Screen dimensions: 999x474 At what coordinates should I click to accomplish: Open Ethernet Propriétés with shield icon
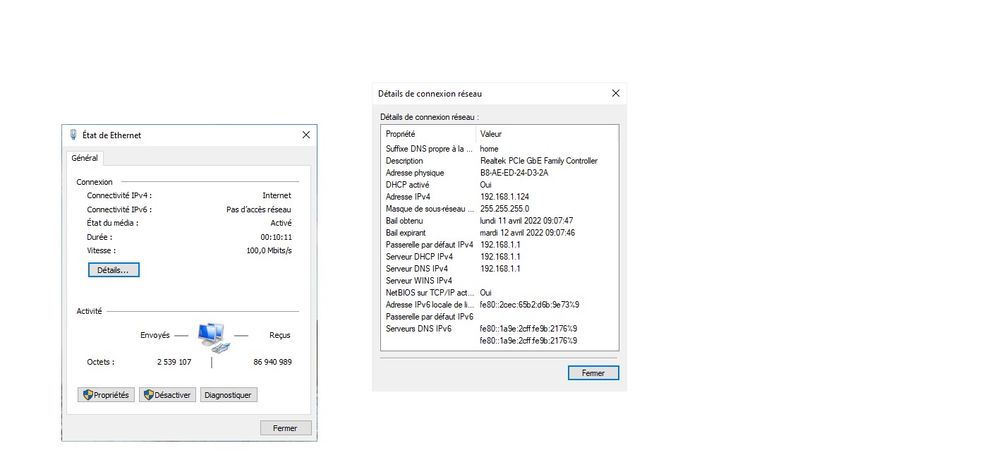pos(106,395)
